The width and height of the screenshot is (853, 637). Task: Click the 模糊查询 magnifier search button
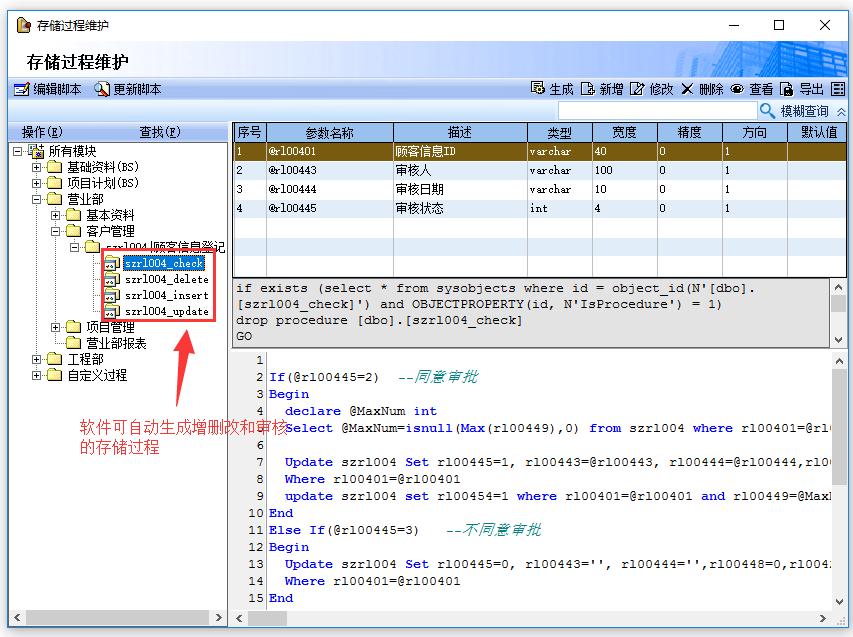coord(768,111)
